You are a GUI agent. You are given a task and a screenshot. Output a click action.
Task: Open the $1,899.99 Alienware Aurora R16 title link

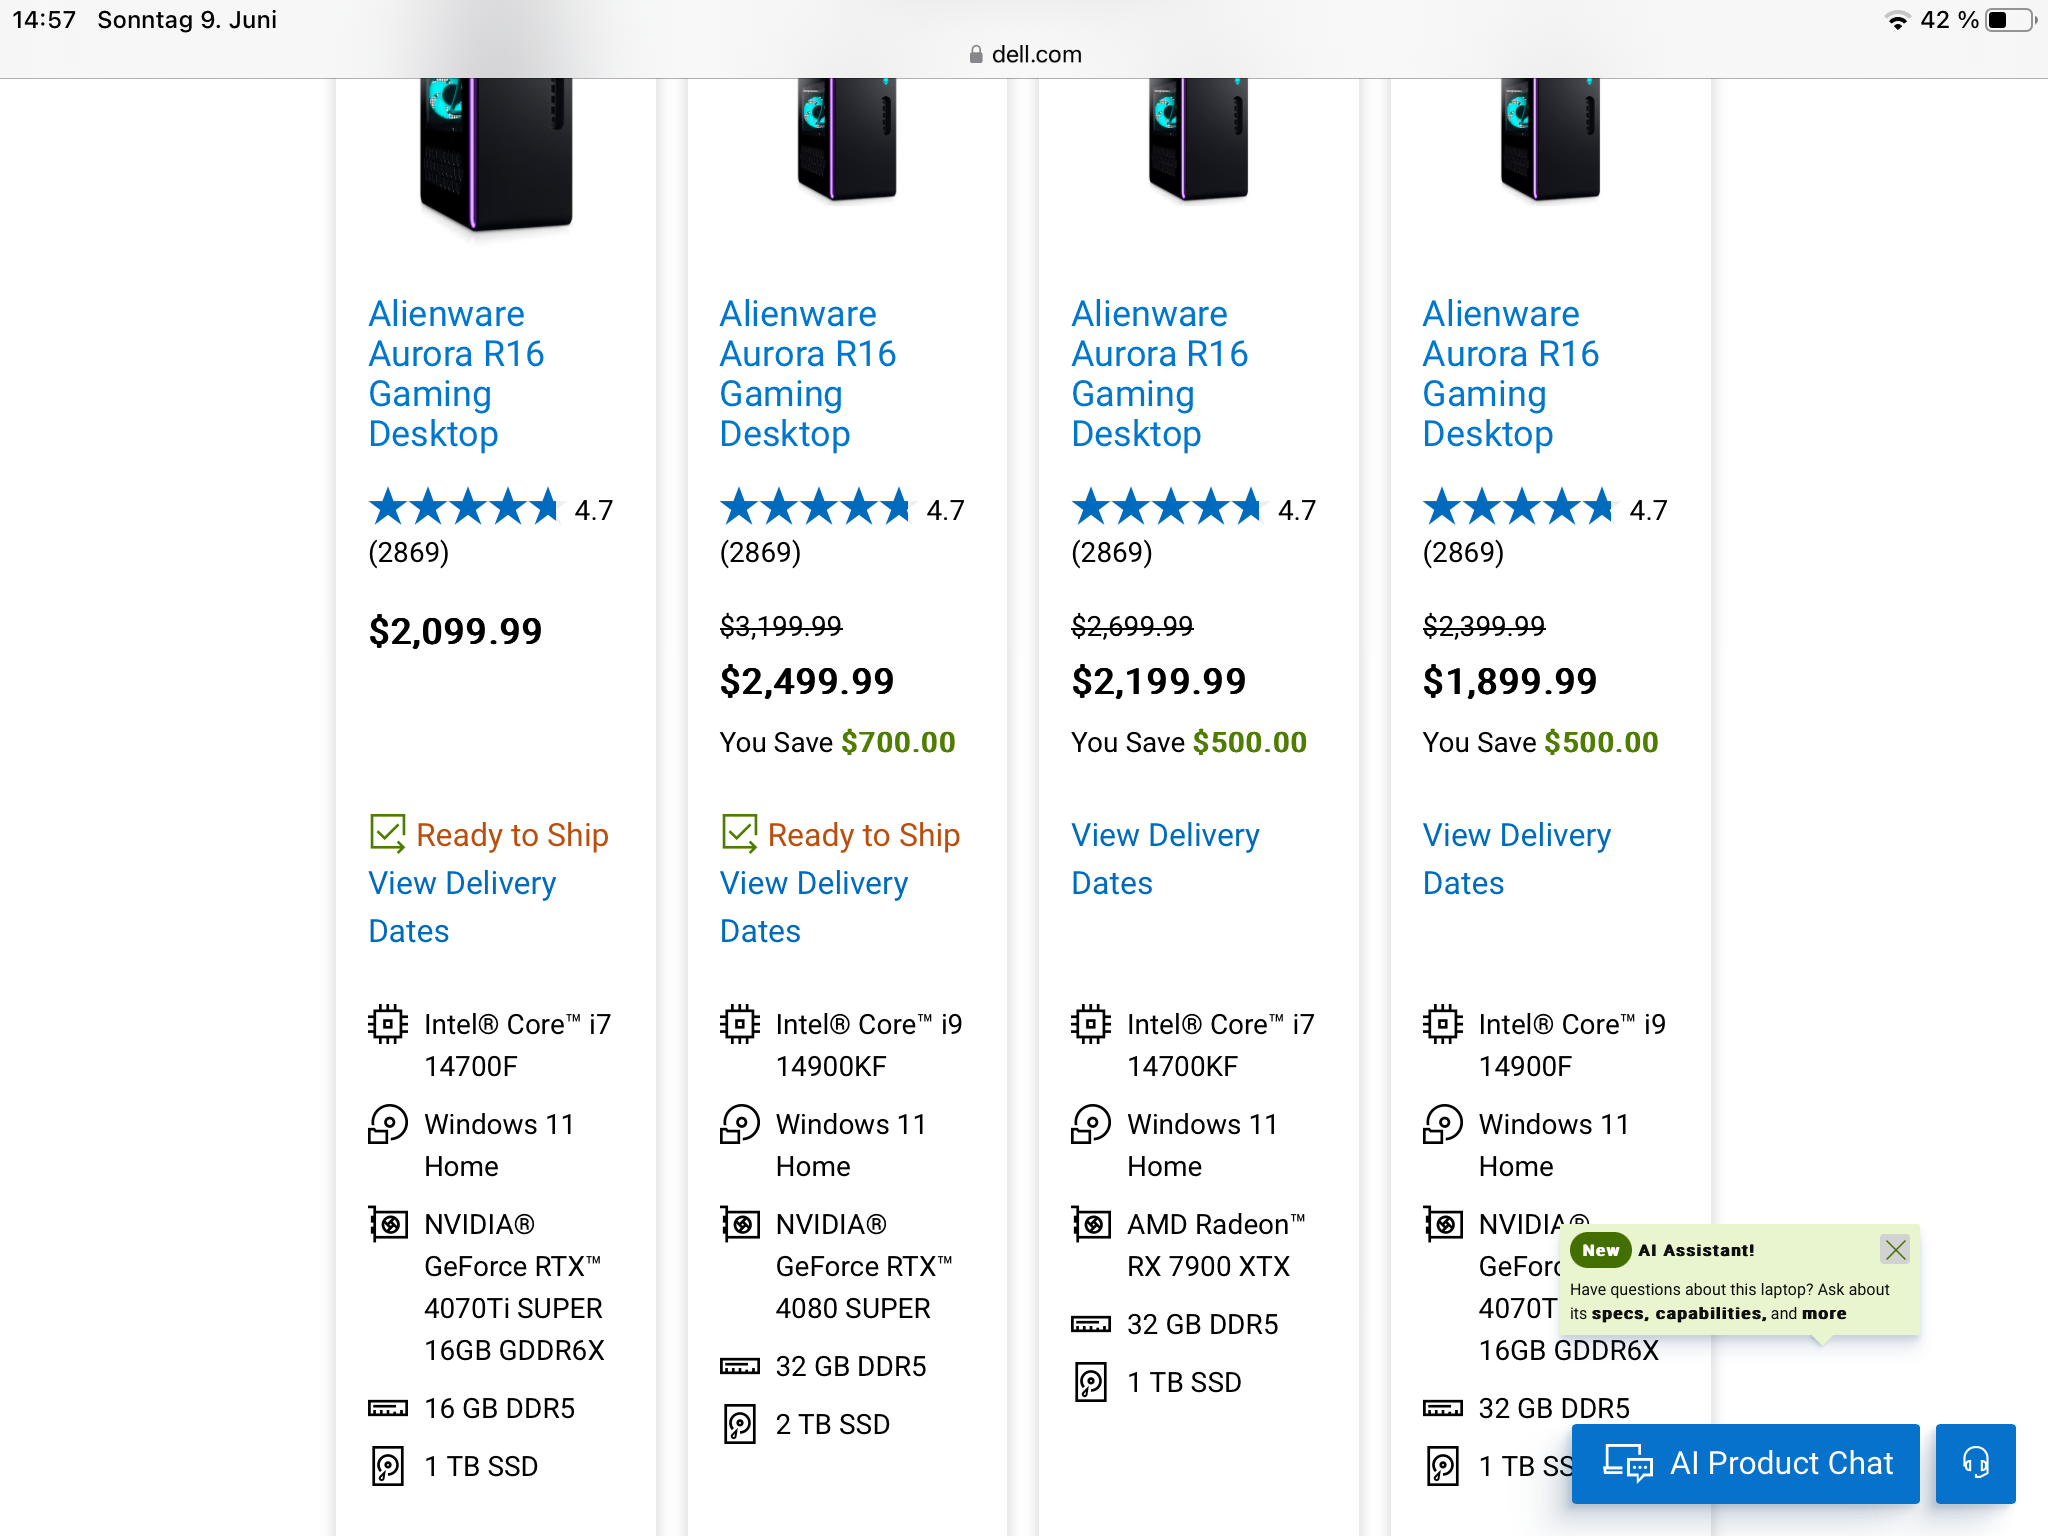coord(1510,373)
